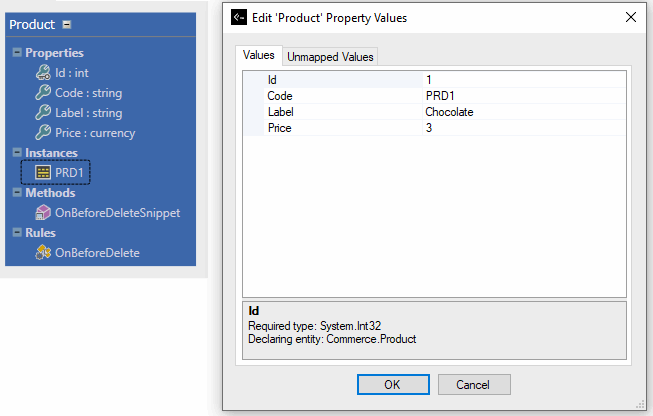Click the wrench icon next to Label

click(43, 113)
